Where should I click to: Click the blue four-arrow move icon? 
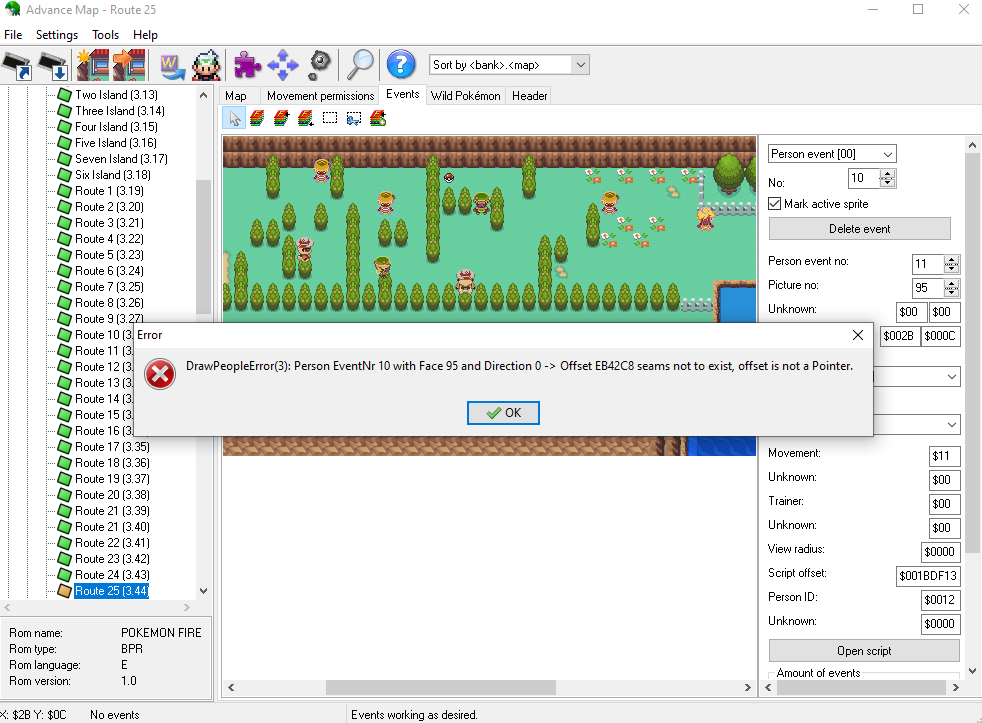[x=283, y=65]
